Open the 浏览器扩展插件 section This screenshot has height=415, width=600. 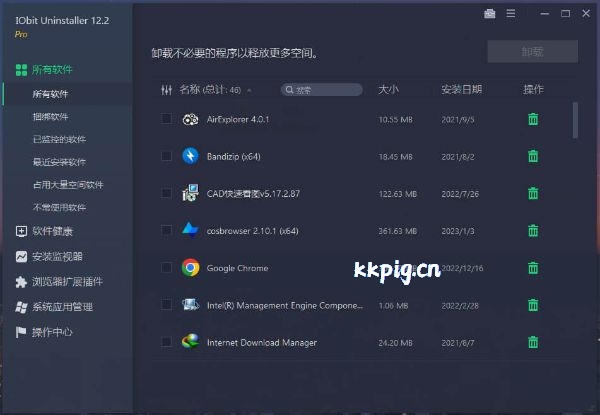[67, 282]
